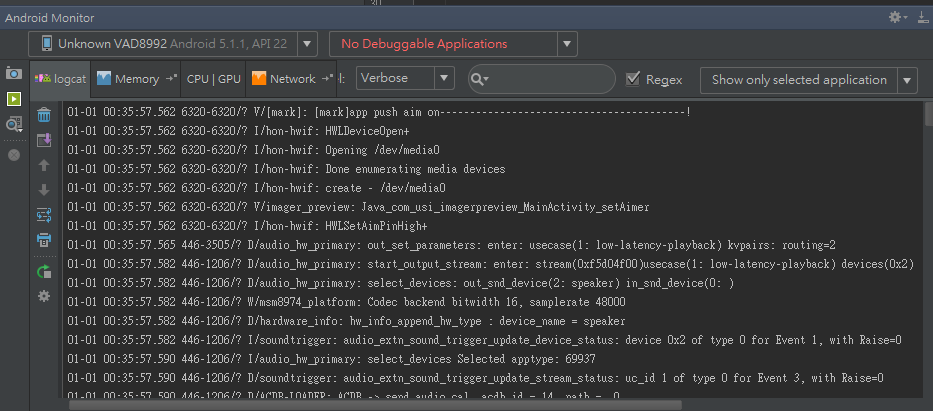
Task: Click the up arrow stack trace icon
Action: point(44,165)
